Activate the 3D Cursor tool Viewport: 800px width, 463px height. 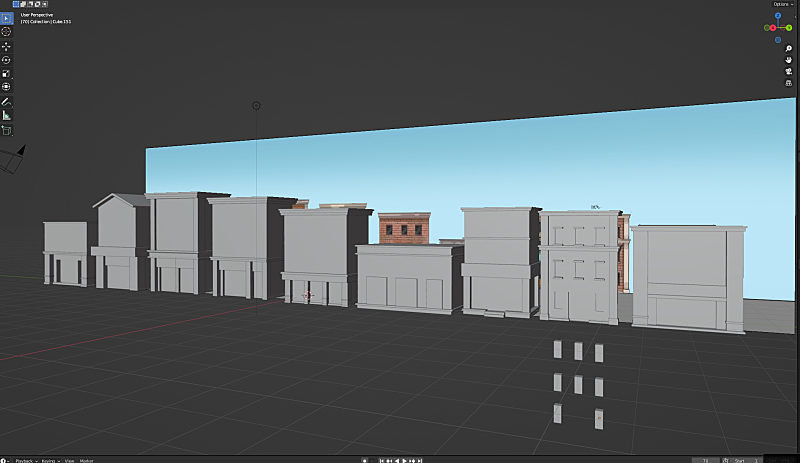pos(6,32)
